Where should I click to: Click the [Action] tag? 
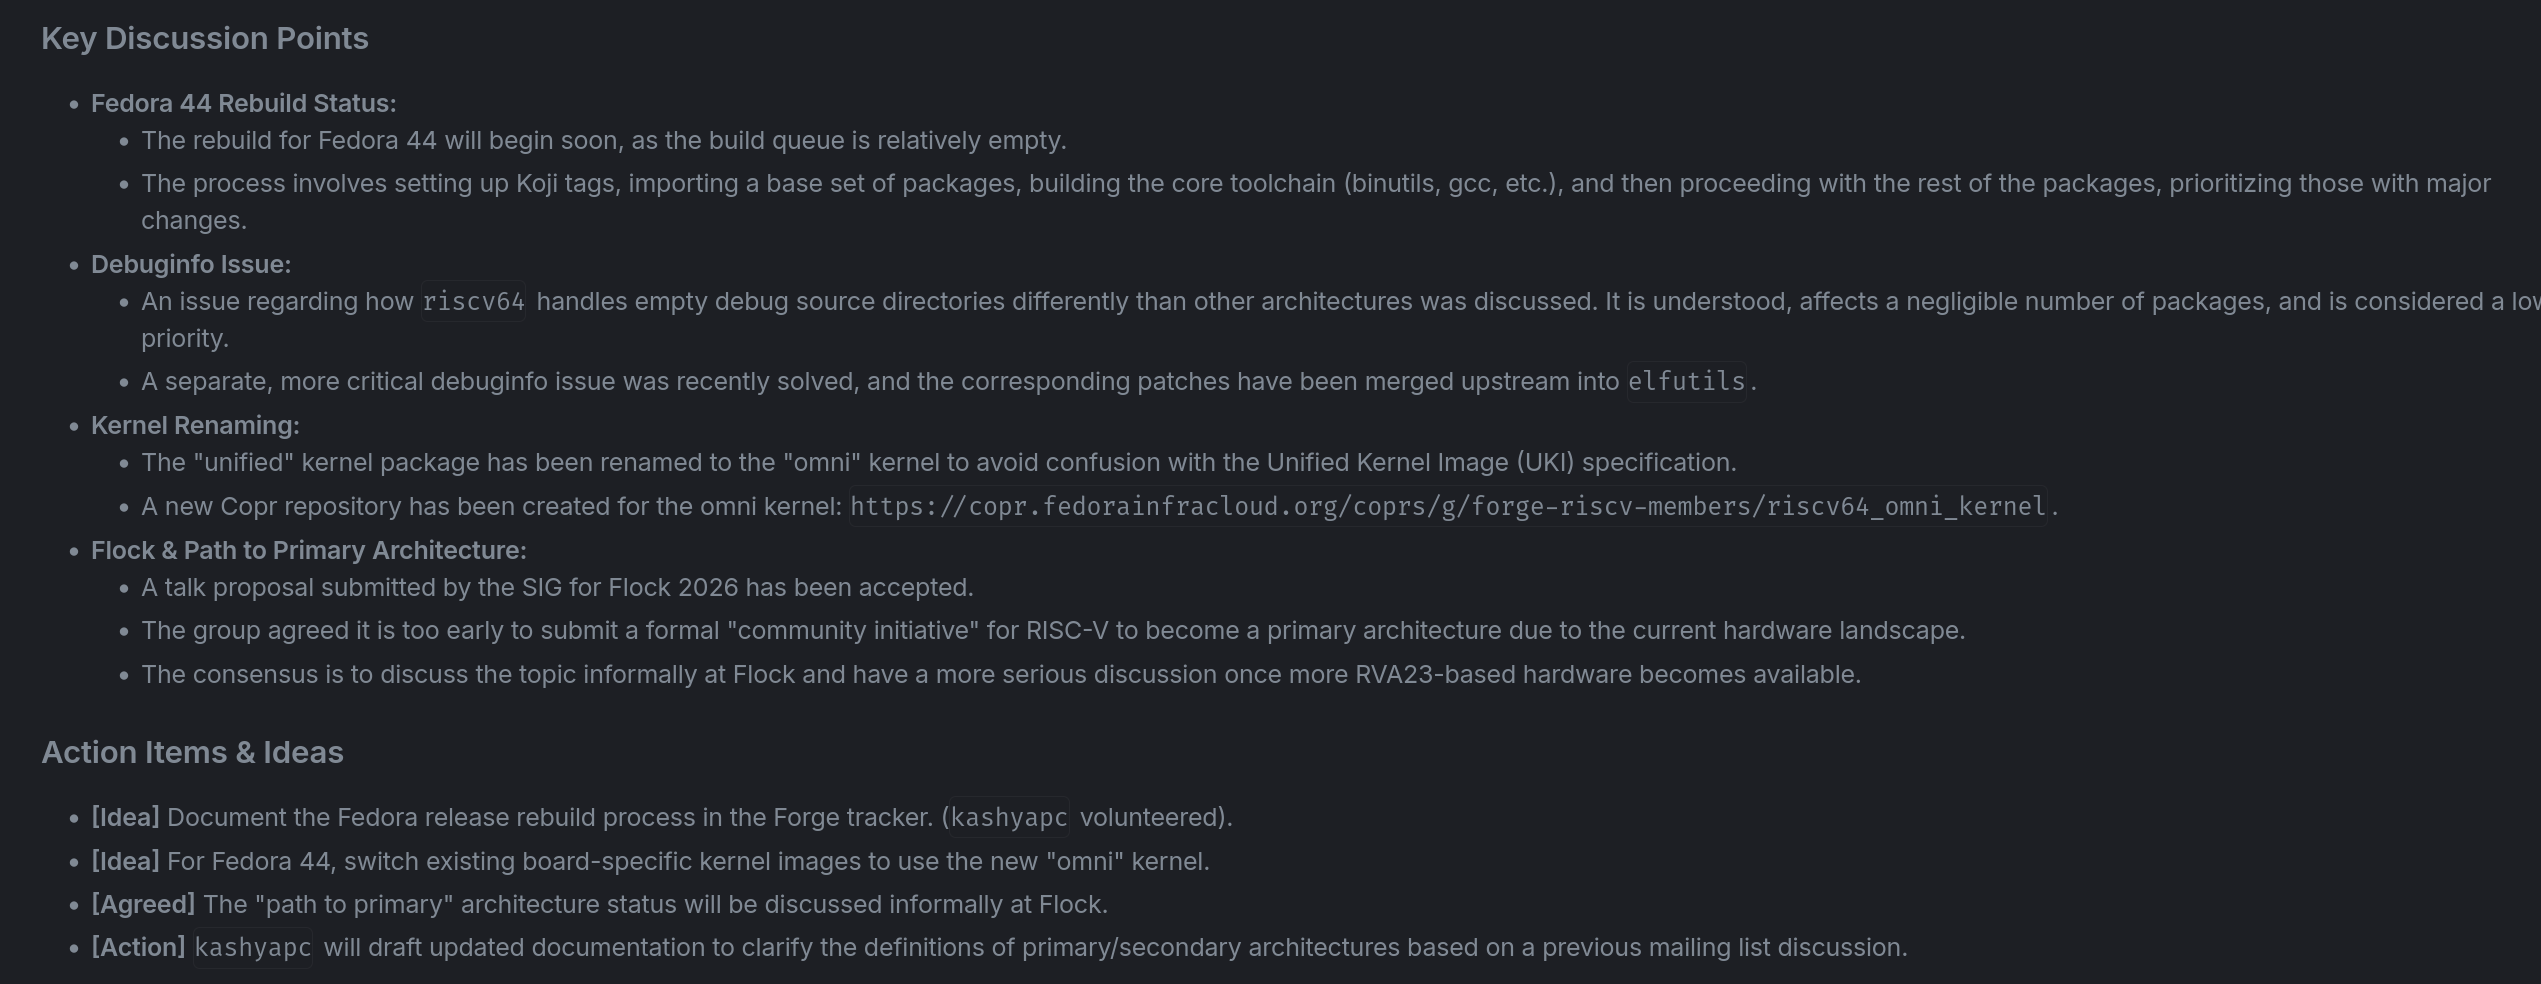pos(138,947)
